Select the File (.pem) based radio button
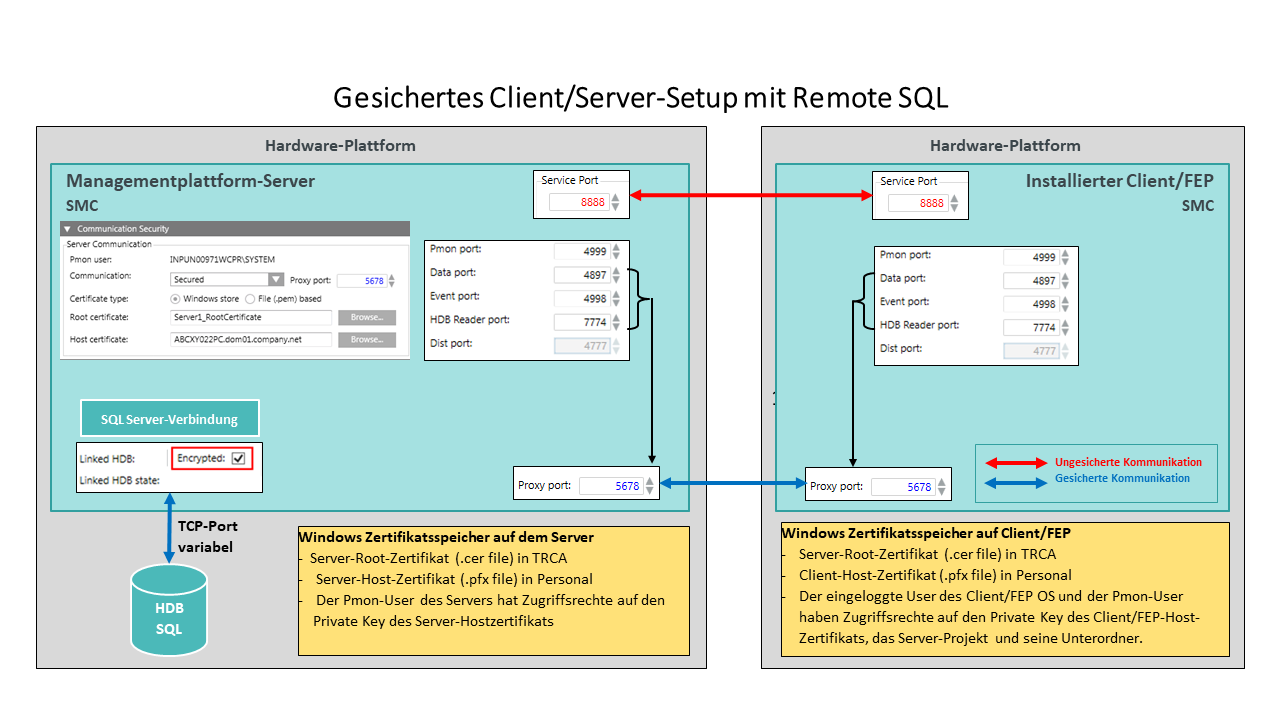 tap(250, 299)
